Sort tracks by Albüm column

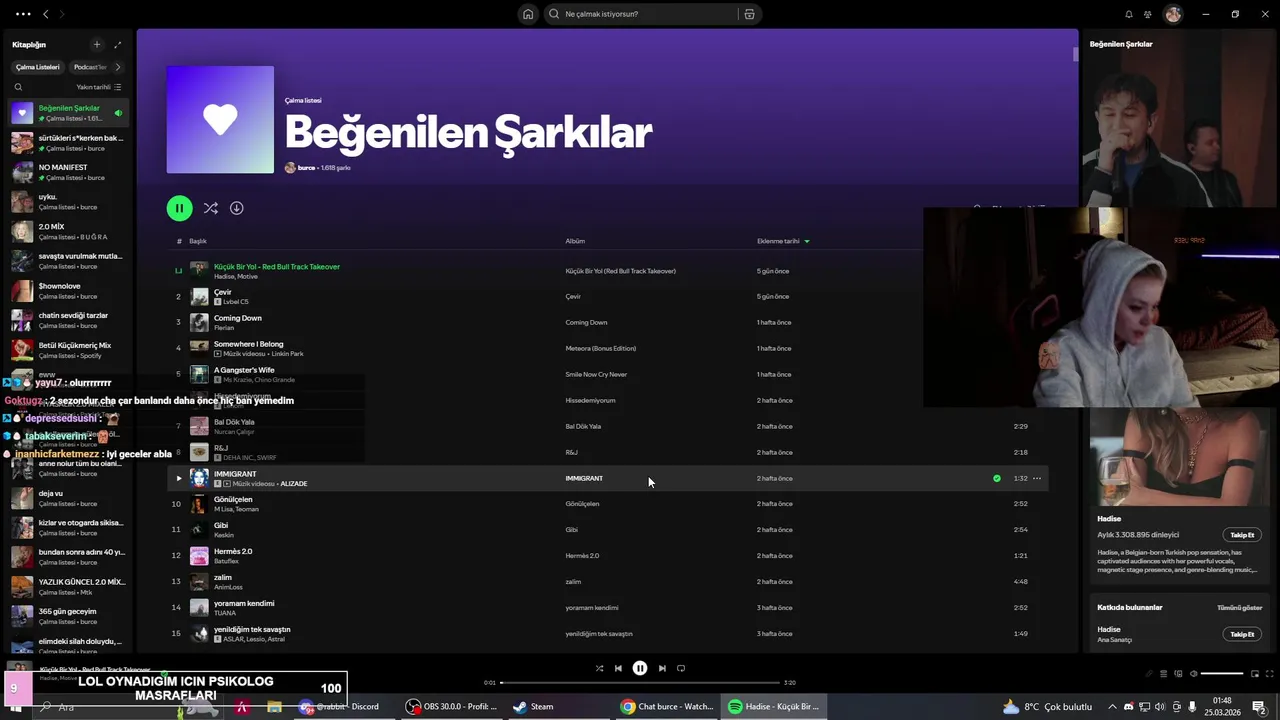(x=575, y=241)
